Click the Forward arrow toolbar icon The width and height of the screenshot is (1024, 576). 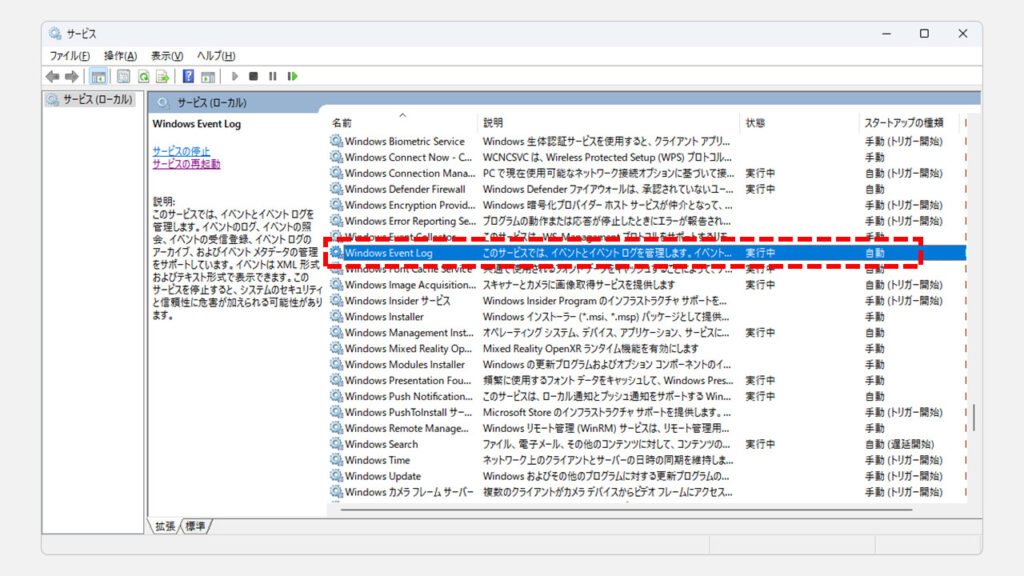(x=72, y=76)
